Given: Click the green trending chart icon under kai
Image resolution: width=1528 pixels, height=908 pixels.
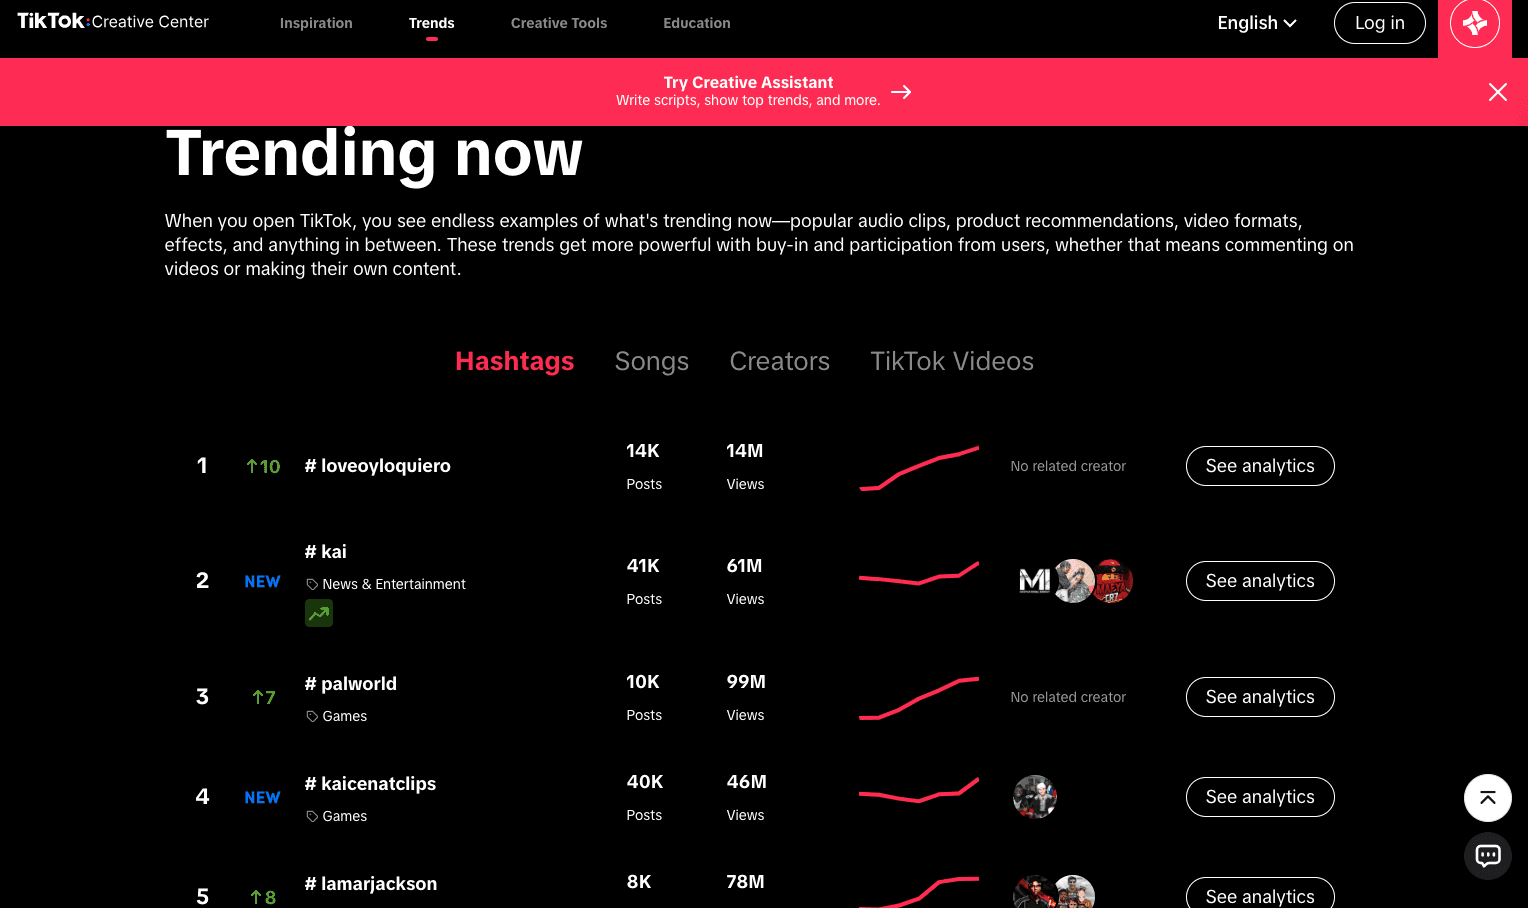Looking at the screenshot, I should pyautogui.click(x=318, y=614).
